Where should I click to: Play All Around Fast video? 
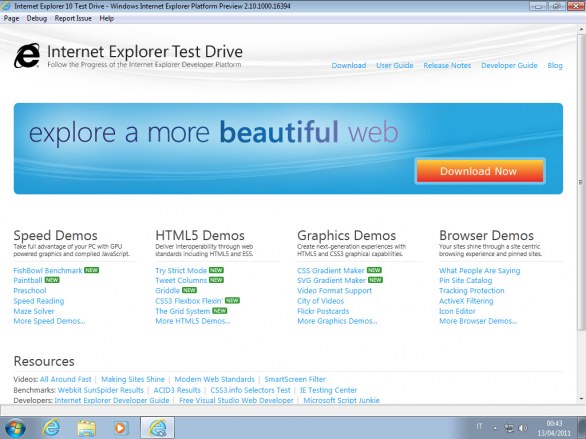[66, 379]
